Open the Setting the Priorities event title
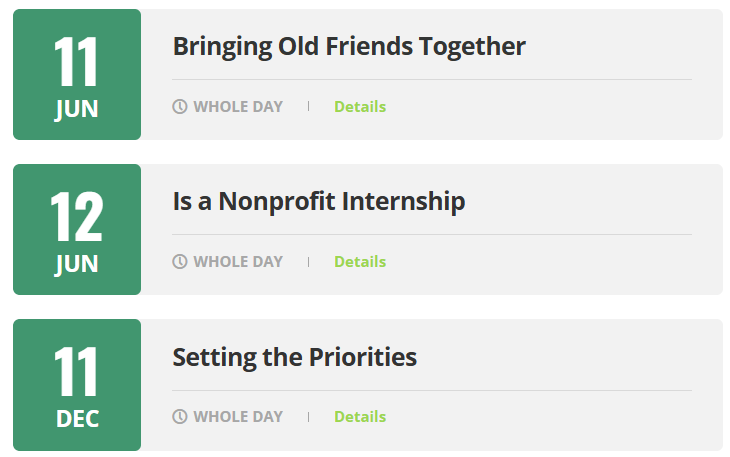Screen dimensions: 730x457 [294, 356]
